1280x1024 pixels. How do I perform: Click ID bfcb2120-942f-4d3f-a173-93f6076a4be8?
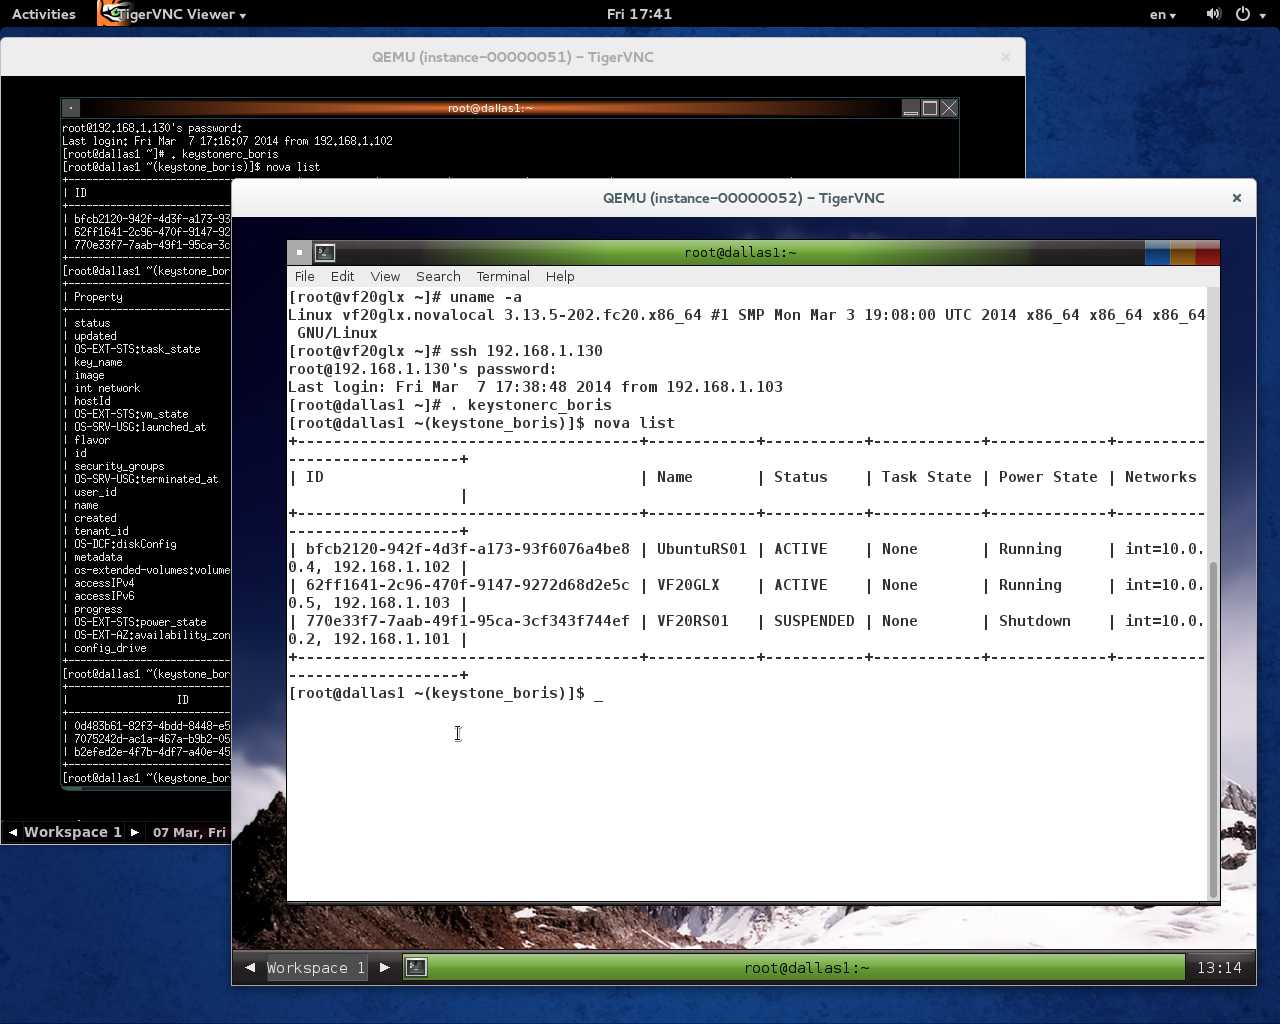pos(468,549)
